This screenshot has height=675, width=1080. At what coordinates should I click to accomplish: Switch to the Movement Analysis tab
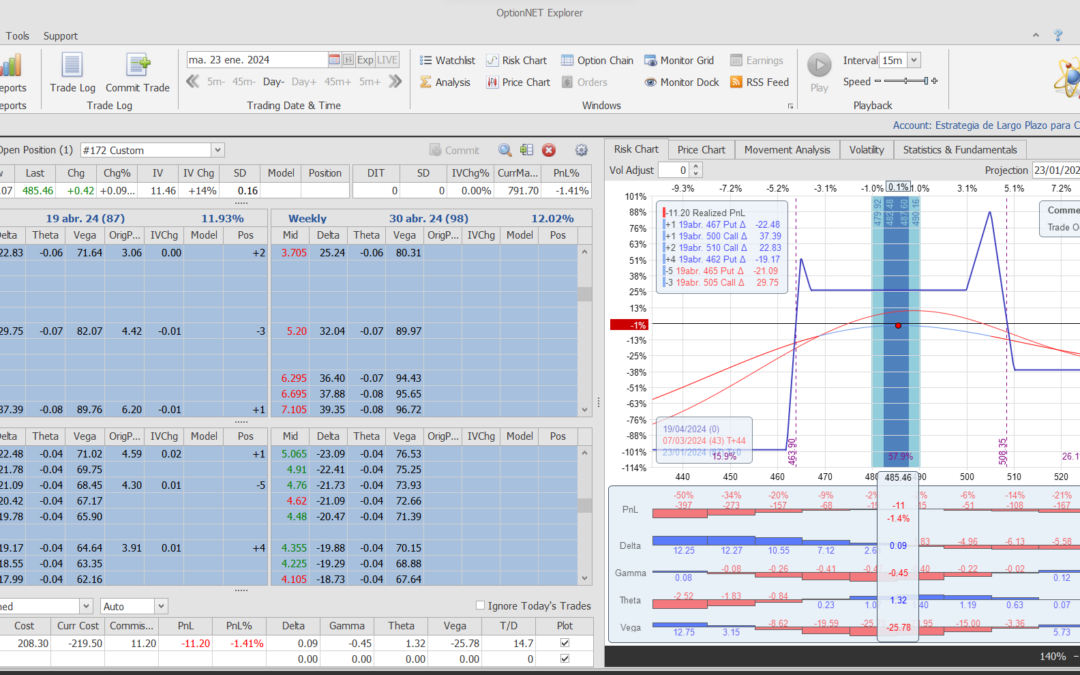(787, 150)
